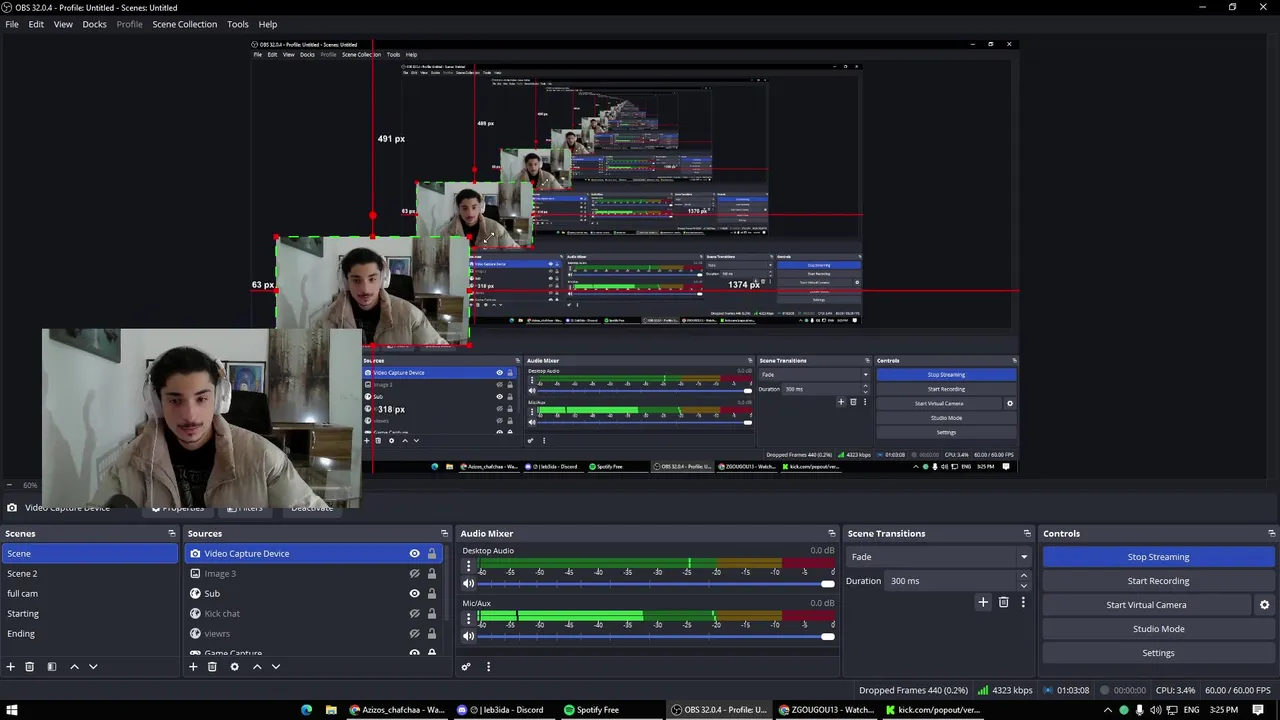Increase transition duration with up arrow
Image resolution: width=1280 pixels, height=720 pixels.
point(1023,576)
